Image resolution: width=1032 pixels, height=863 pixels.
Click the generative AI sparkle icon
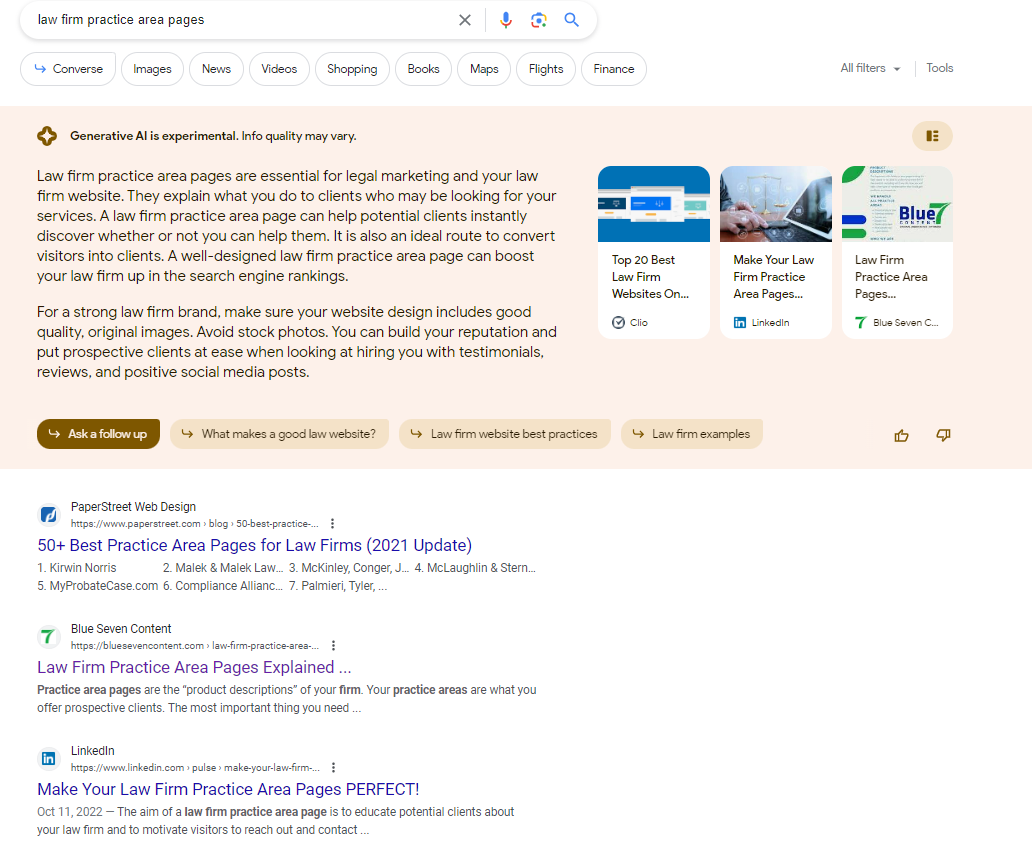pyautogui.click(x=47, y=136)
